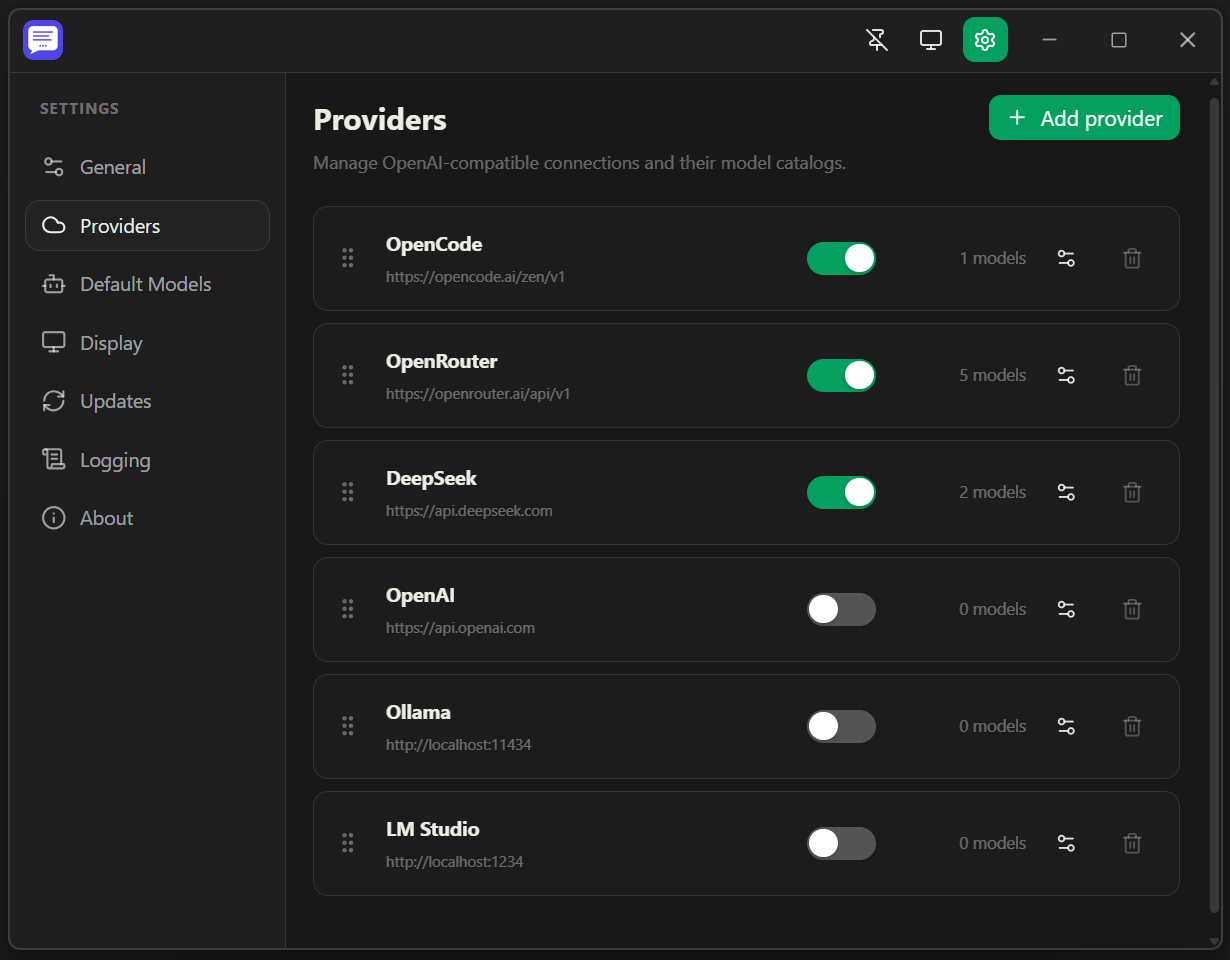The image size is (1230, 960).
Task: Click the LM Studio provider name
Action: coord(433,829)
